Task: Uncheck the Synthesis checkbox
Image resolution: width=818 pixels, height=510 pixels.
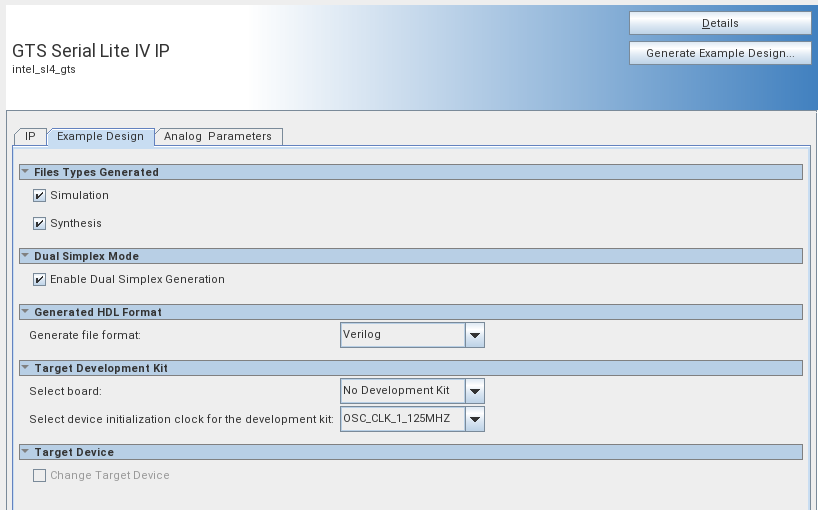Action: click(39, 224)
